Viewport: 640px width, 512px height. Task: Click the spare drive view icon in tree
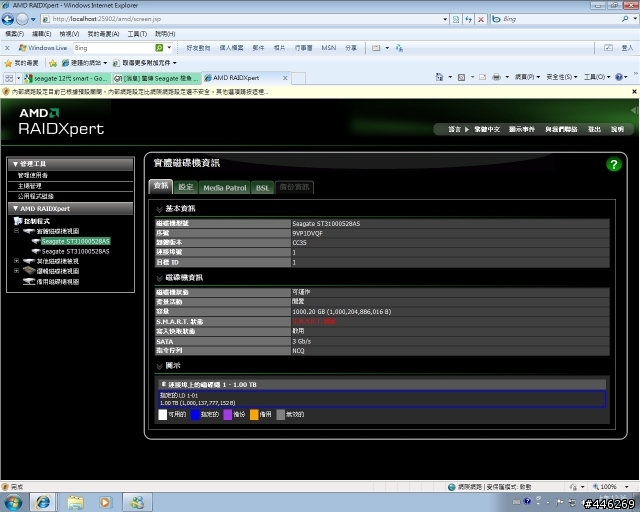[29, 281]
